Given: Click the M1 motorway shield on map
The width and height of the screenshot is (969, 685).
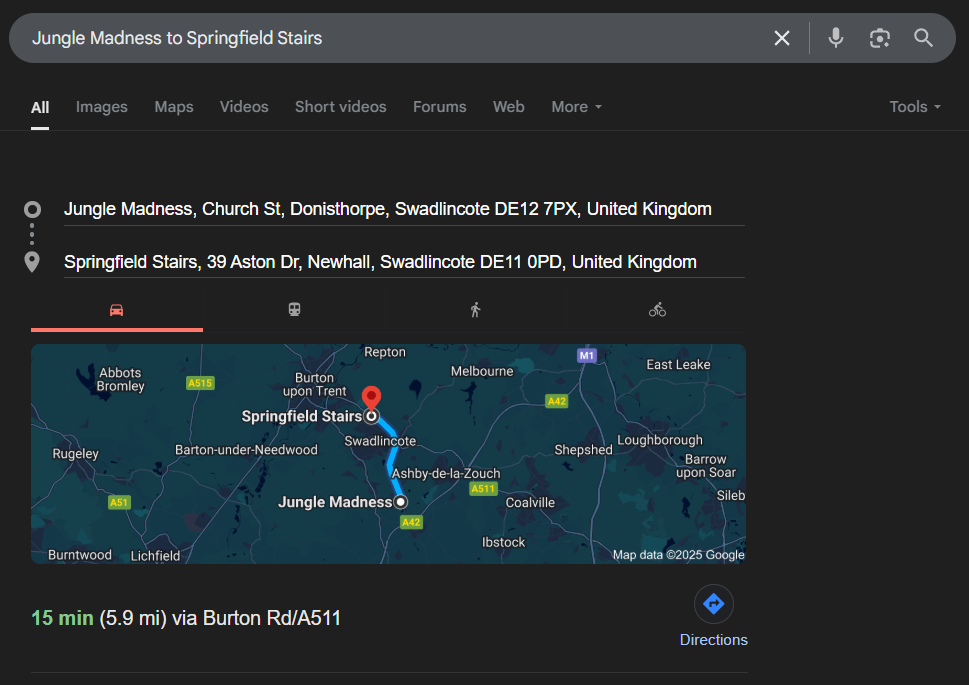Looking at the screenshot, I should (x=586, y=355).
